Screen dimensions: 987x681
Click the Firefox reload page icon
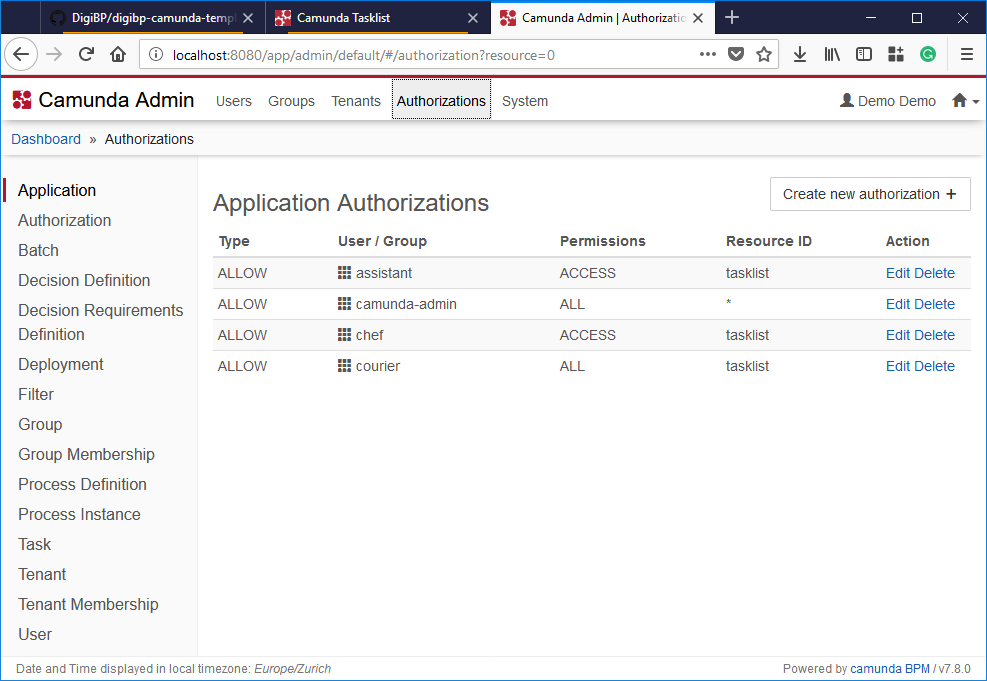[x=86, y=55]
